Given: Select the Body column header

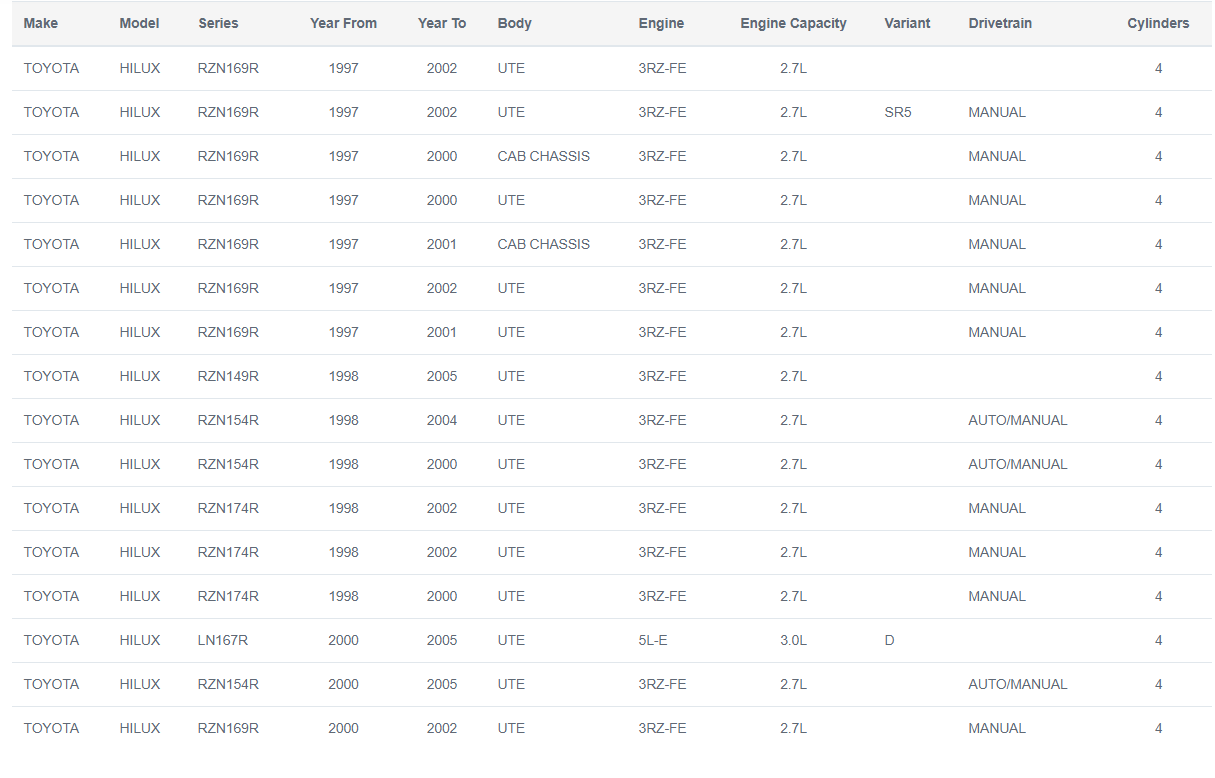Looking at the screenshot, I should [514, 23].
